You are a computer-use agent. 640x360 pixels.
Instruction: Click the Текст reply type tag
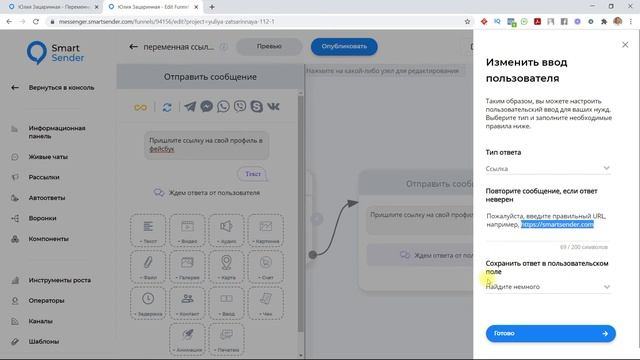[252, 174]
